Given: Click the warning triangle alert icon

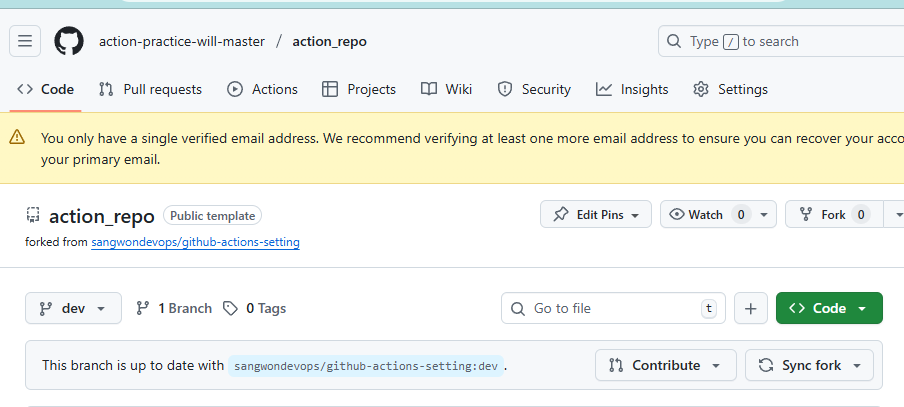Looking at the screenshot, I should 18,138.
